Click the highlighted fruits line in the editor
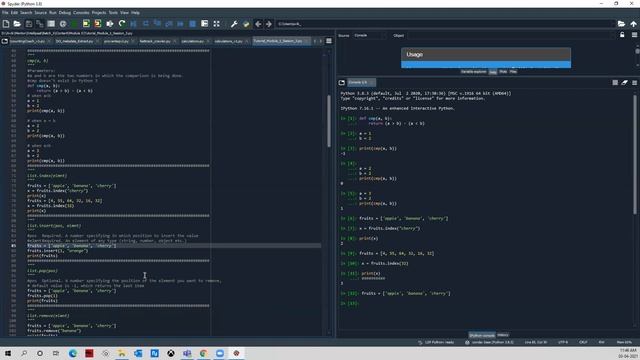This screenshot has width=640, height=360. (173, 246)
